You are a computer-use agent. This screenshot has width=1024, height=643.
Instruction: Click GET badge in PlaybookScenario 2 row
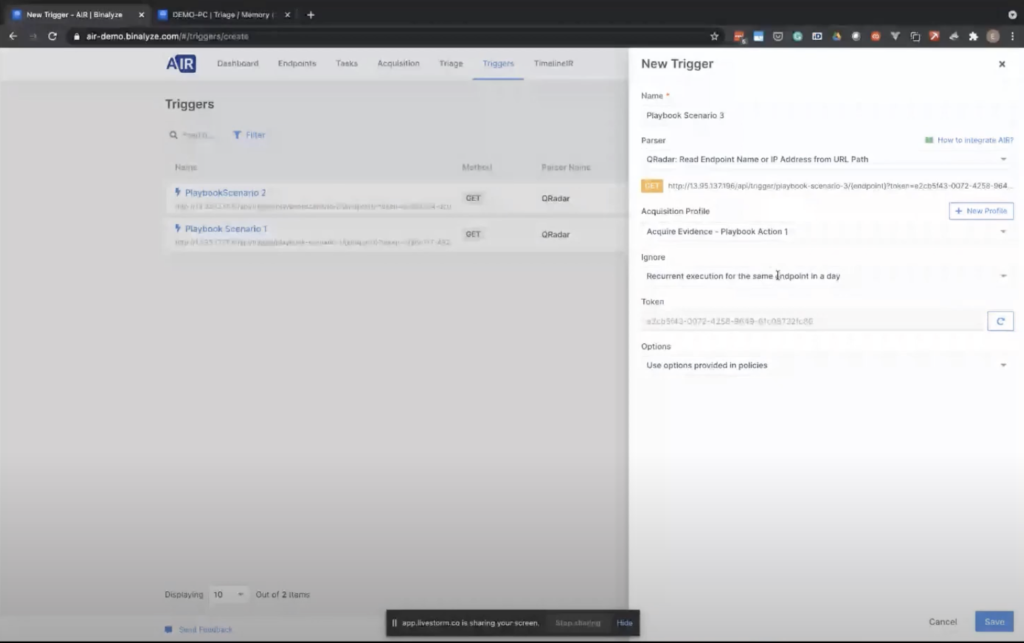coord(473,198)
